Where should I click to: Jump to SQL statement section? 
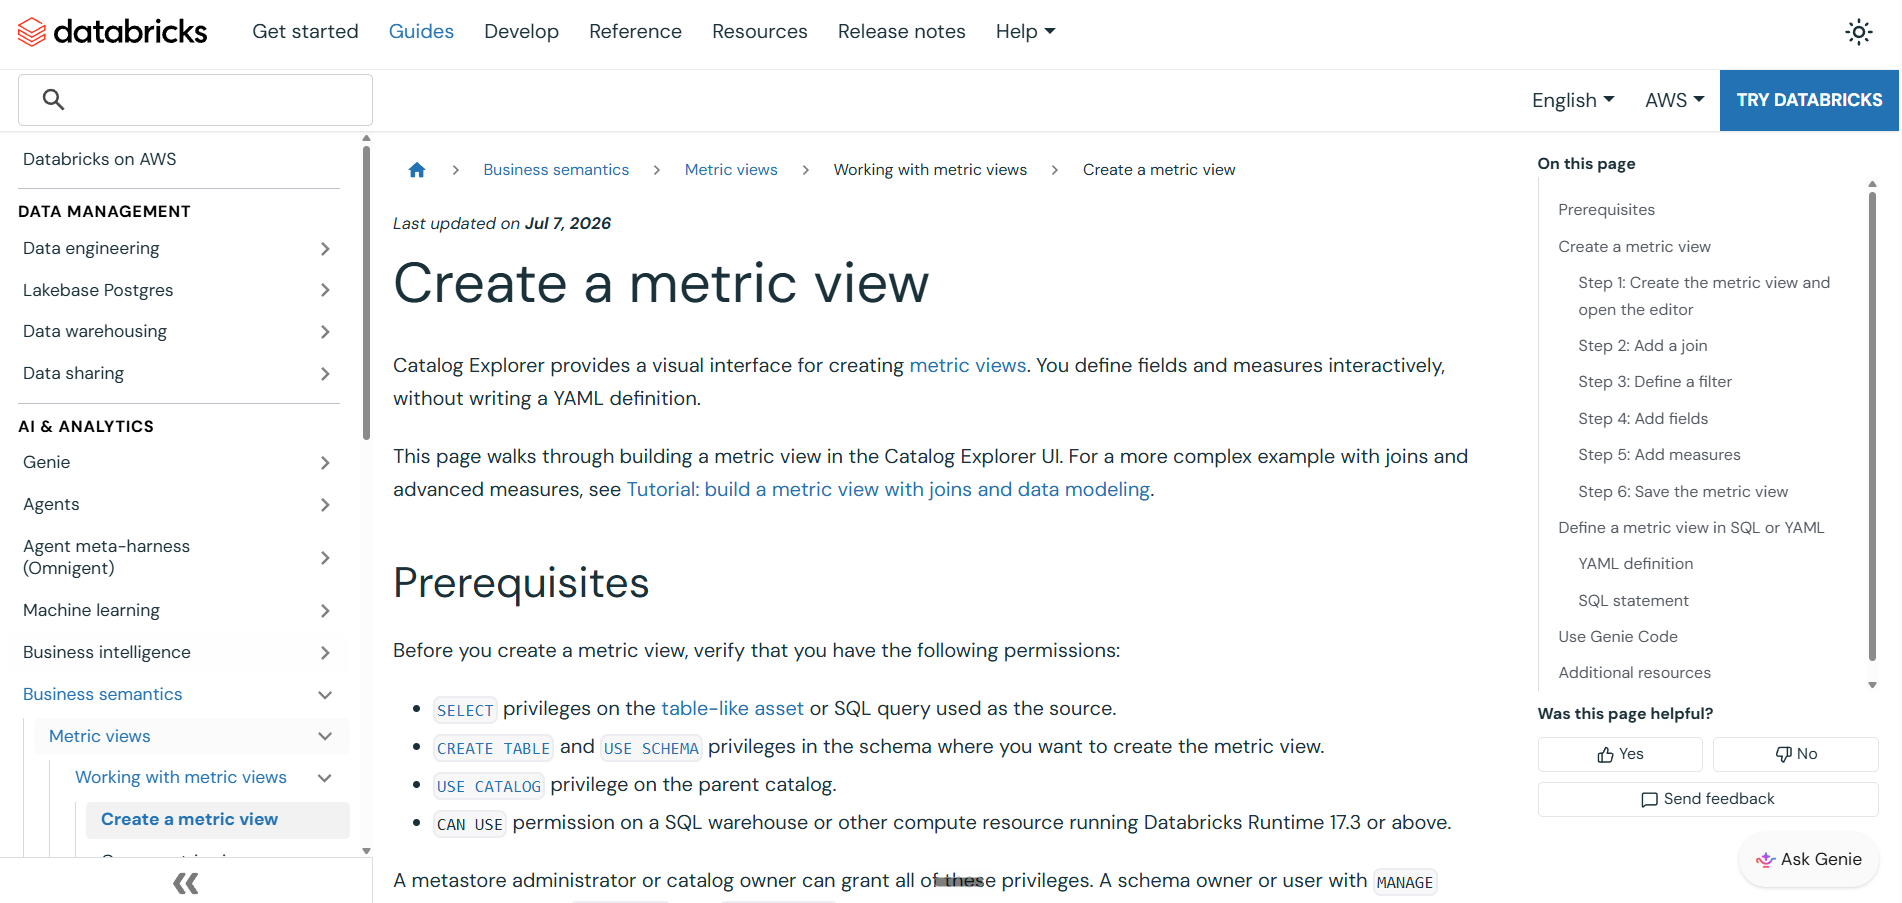click(x=1633, y=601)
